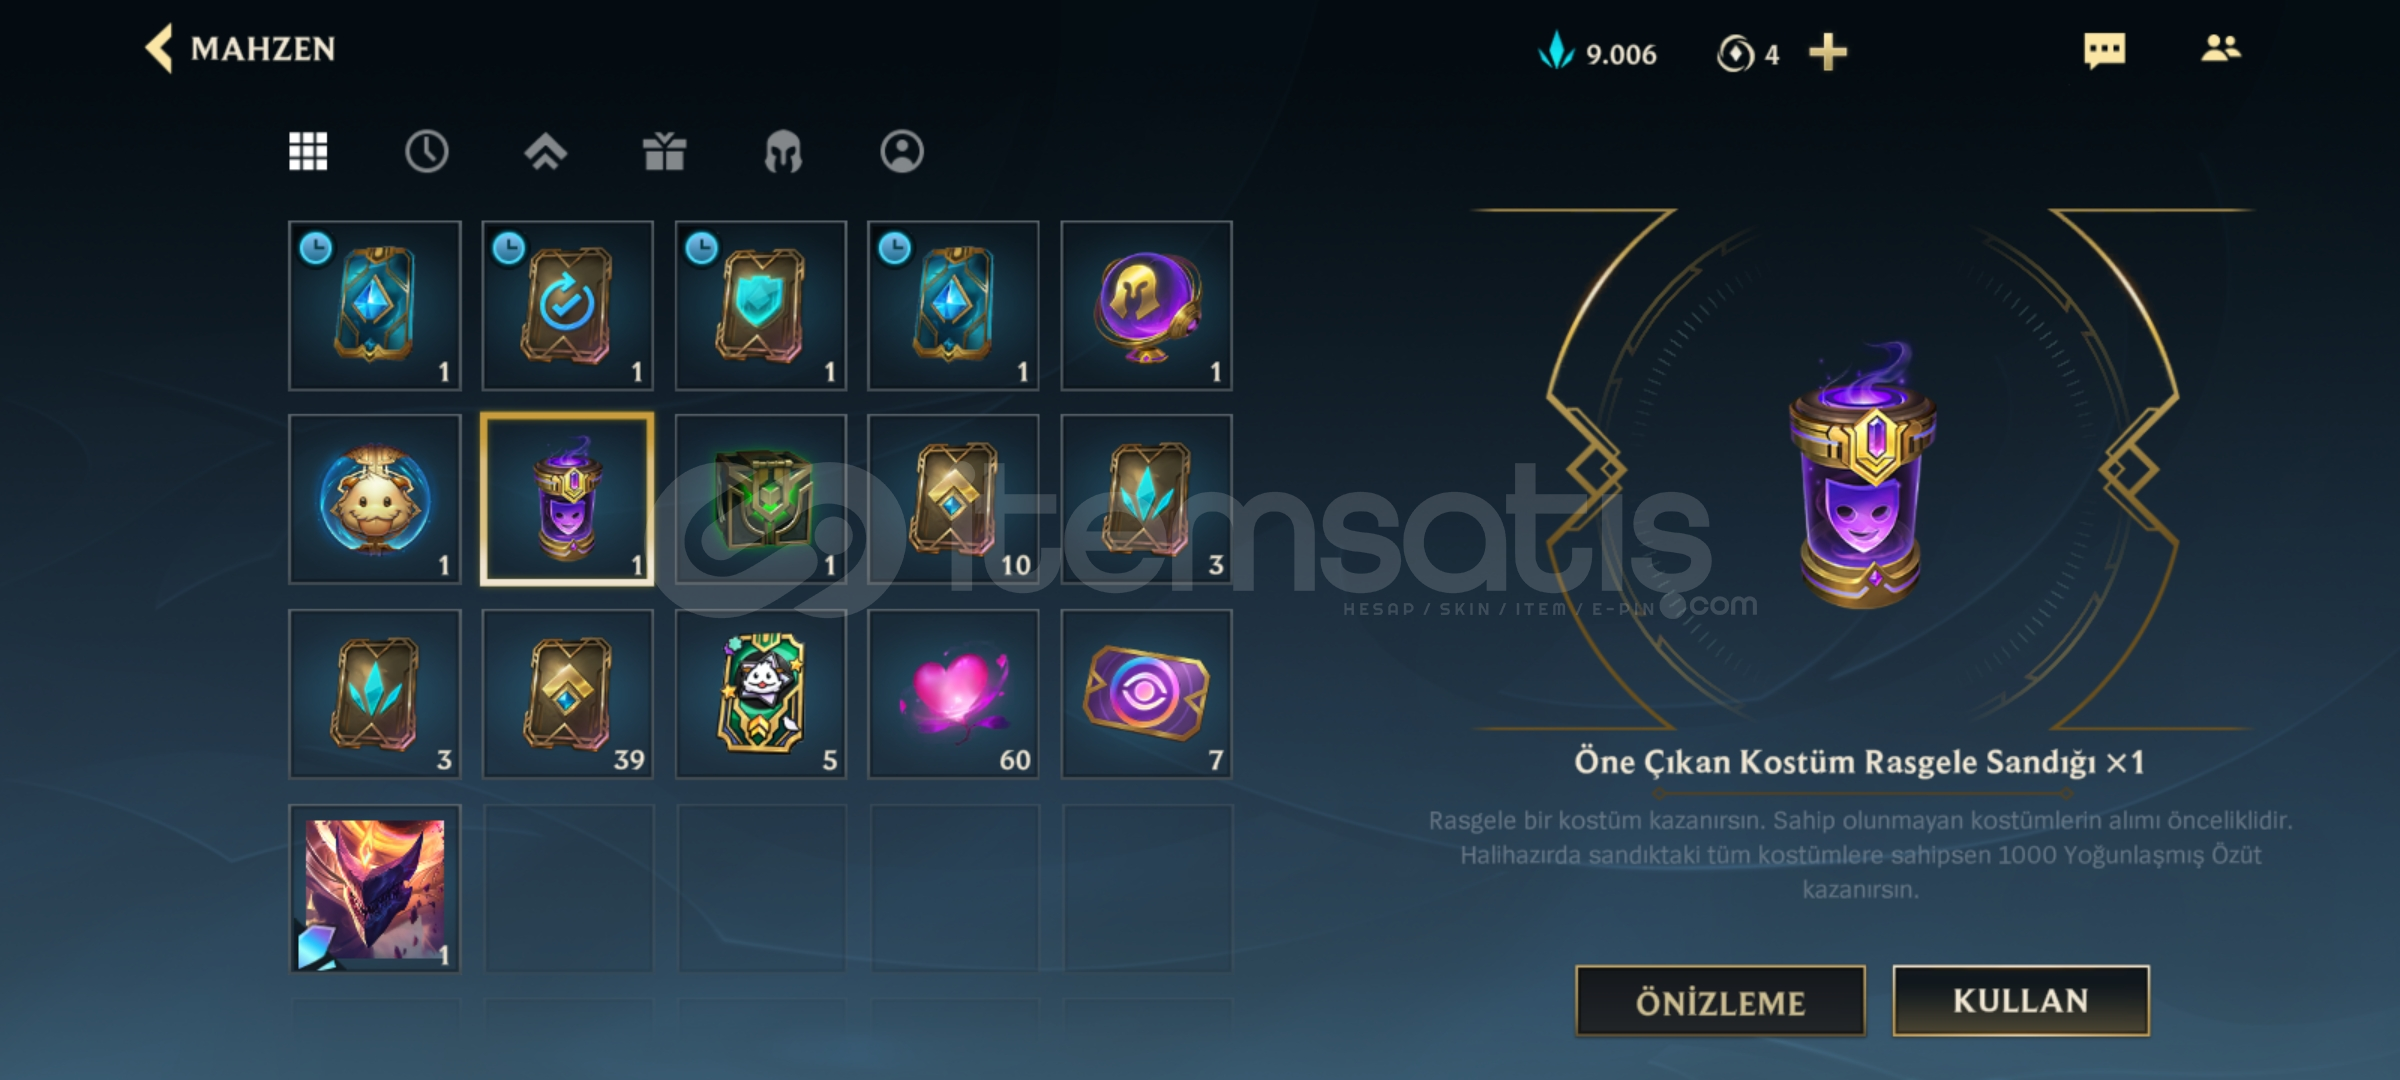Select the purple helmet orb item
2400x1080 pixels.
tap(1146, 306)
